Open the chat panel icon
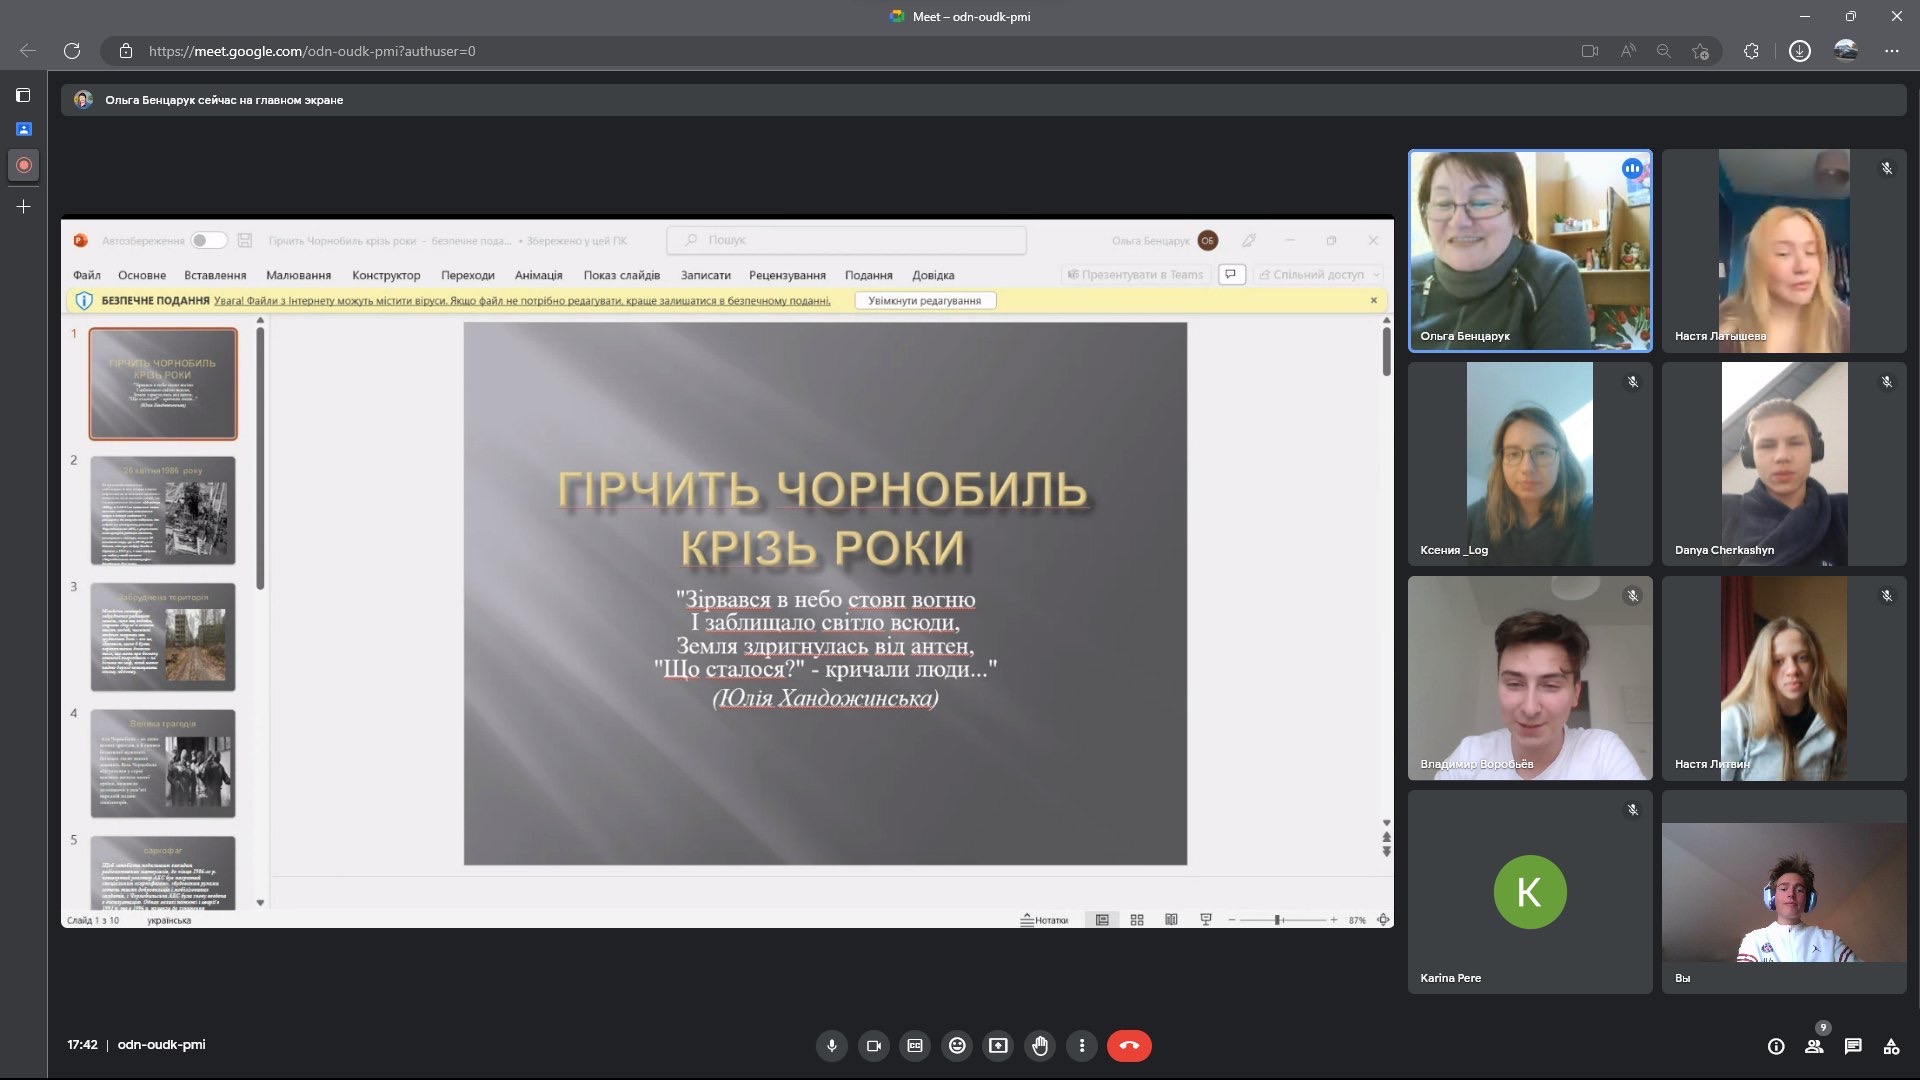Viewport: 1920px width, 1080px height. click(x=1853, y=1046)
